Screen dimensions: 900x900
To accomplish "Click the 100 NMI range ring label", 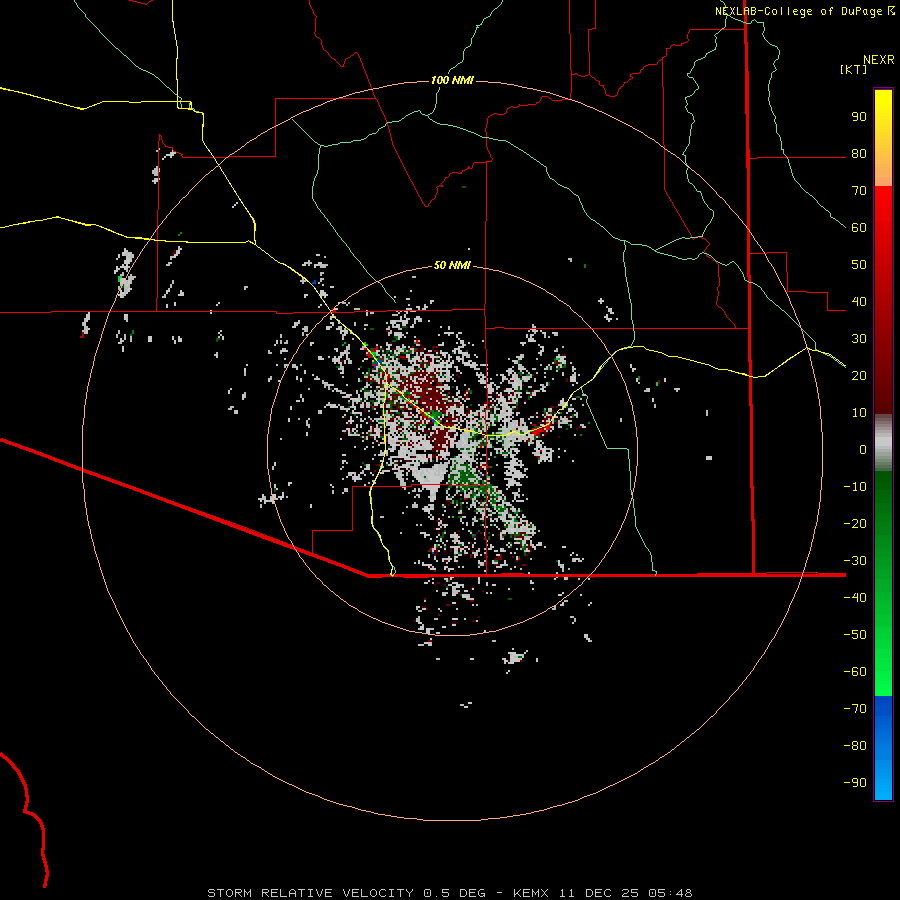I will (x=452, y=80).
